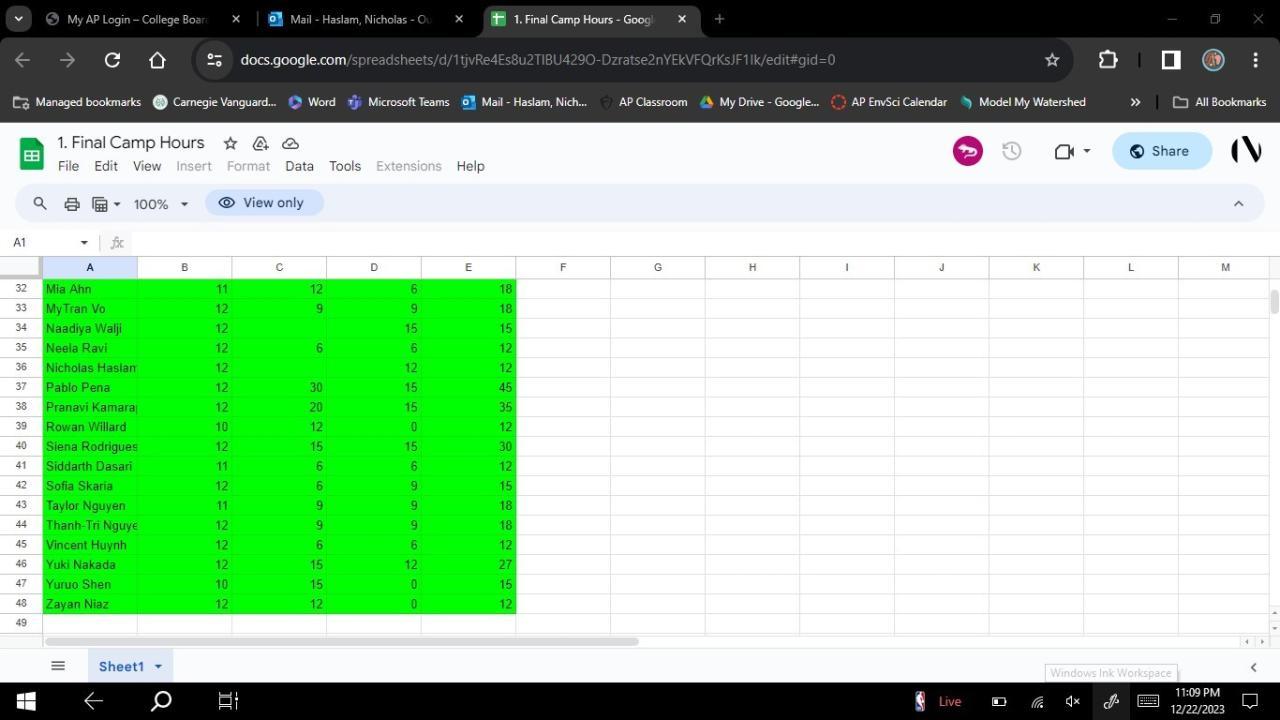The height and width of the screenshot is (720, 1280).
Task: Open the taskbar clock showing 11:09 PM
Action: coord(1197,701)
